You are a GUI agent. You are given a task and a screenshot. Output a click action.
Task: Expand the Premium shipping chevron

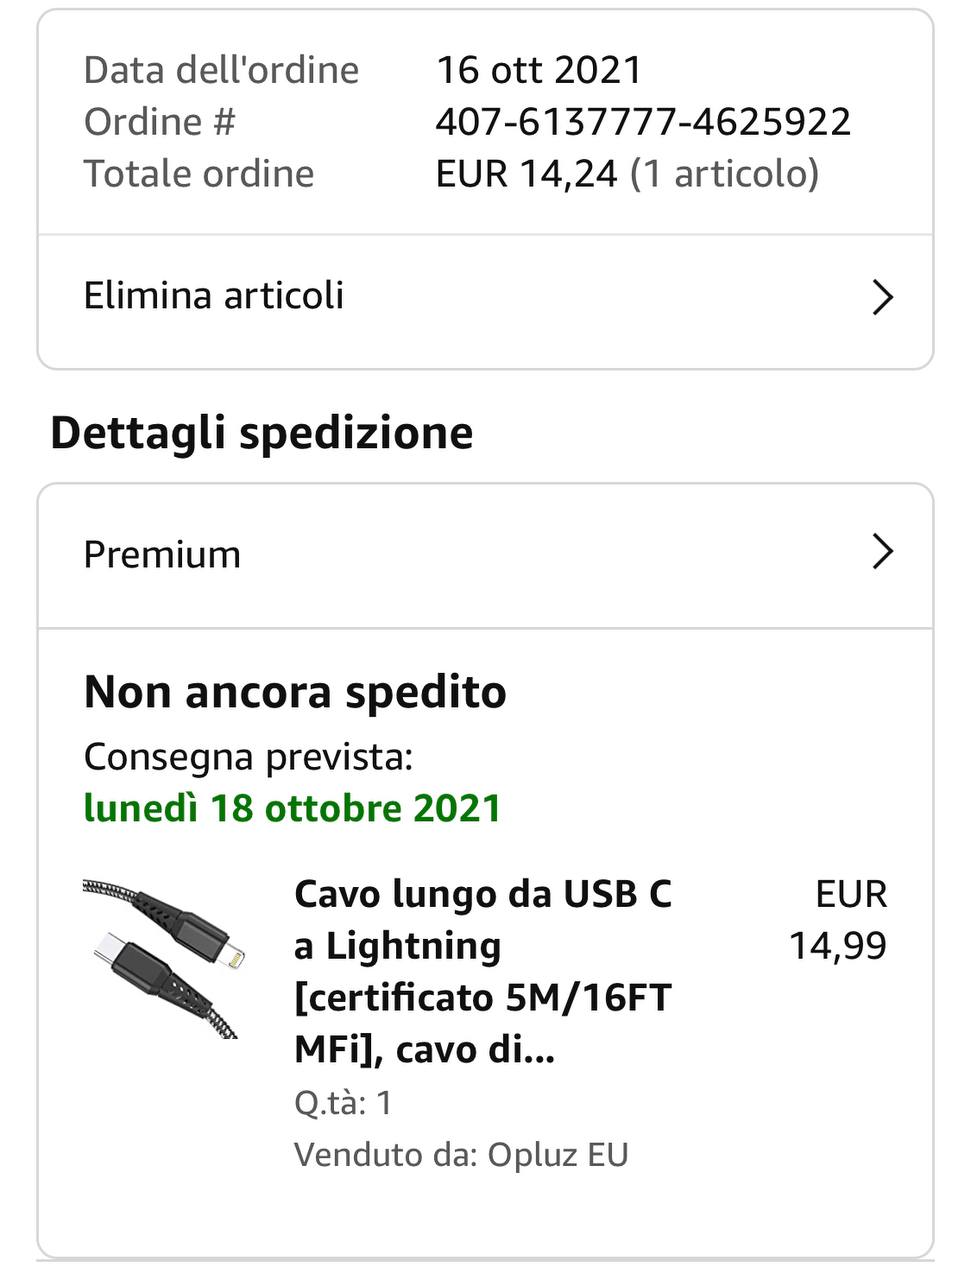[x=882, y=552]
